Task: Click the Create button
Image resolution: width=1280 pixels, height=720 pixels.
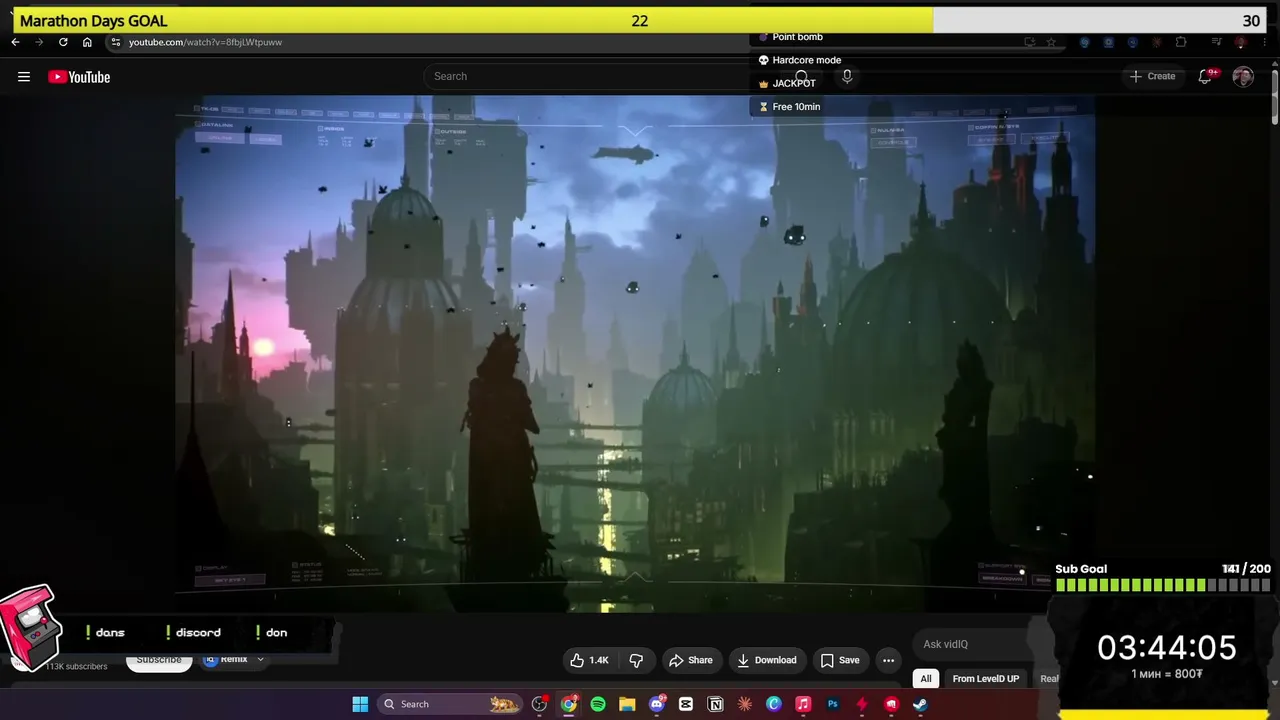Action: point(1152,76)
